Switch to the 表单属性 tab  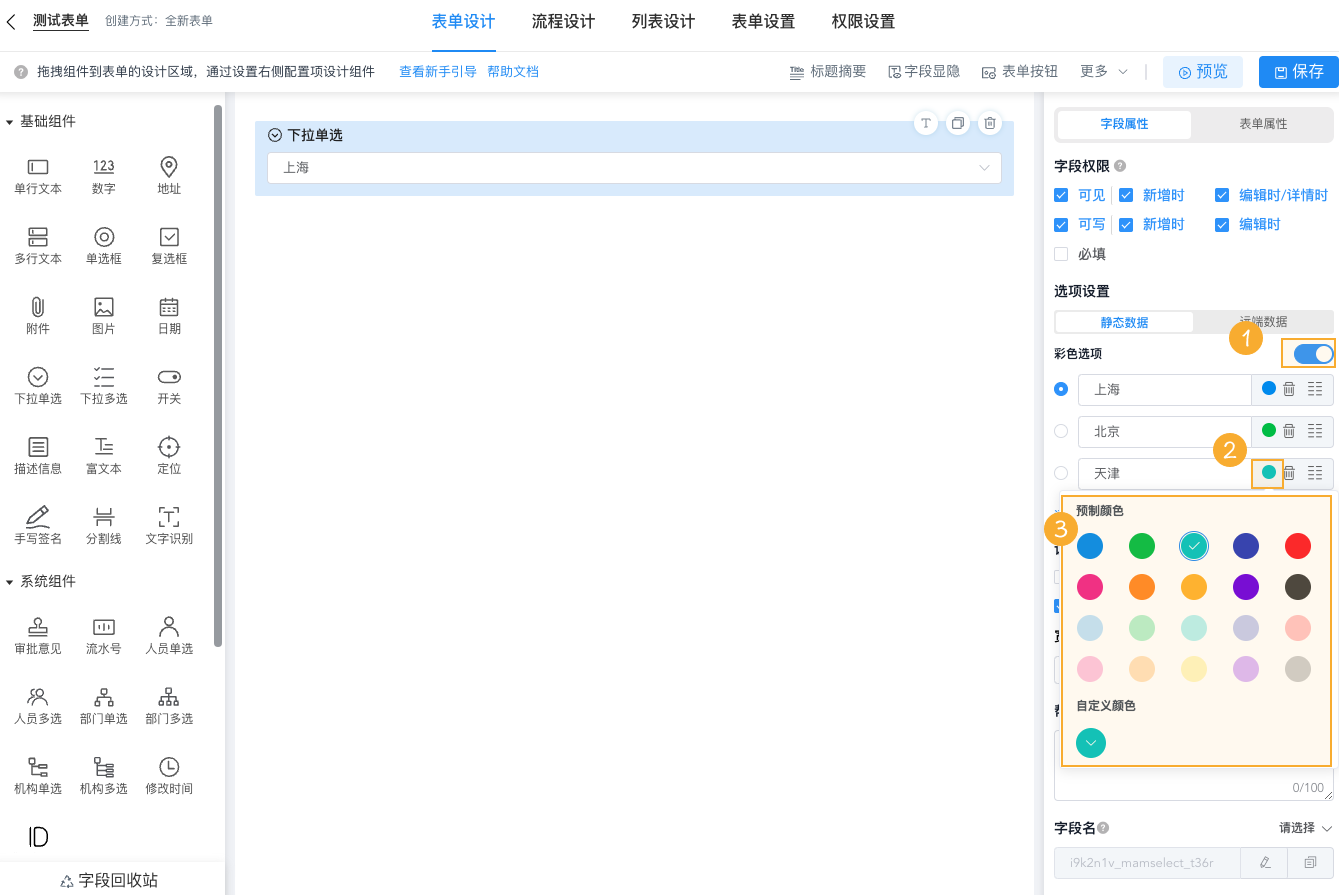coord(1262,124)
